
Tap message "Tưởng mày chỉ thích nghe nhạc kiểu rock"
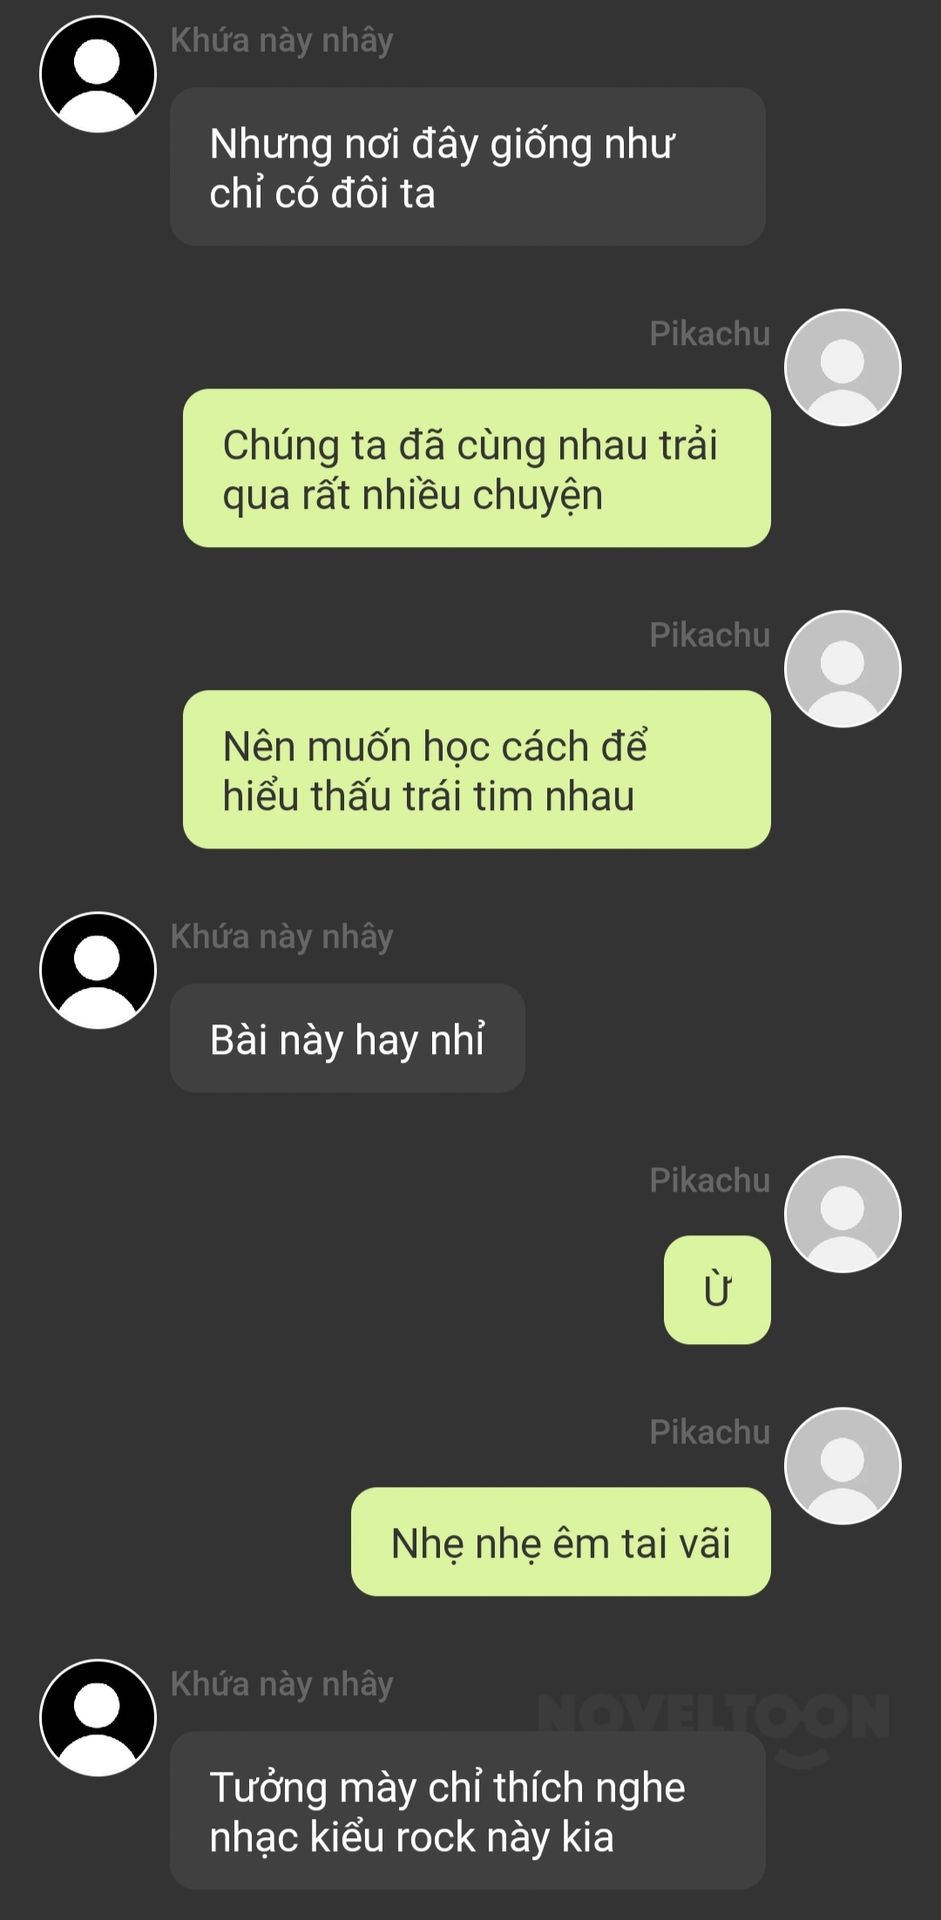pyautogui.click(x=468, y=1811)
